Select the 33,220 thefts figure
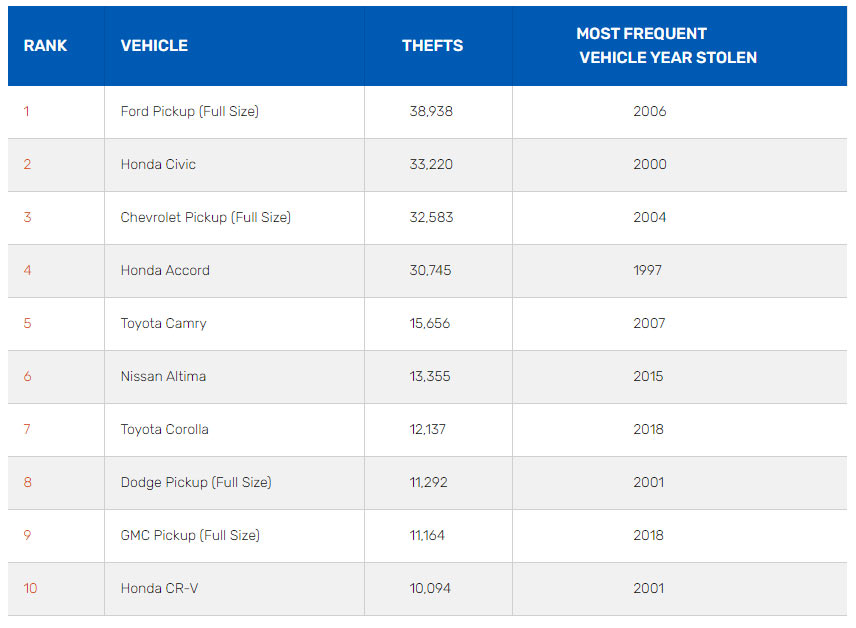This screenshot has height=628, width=856. [431, 164]
